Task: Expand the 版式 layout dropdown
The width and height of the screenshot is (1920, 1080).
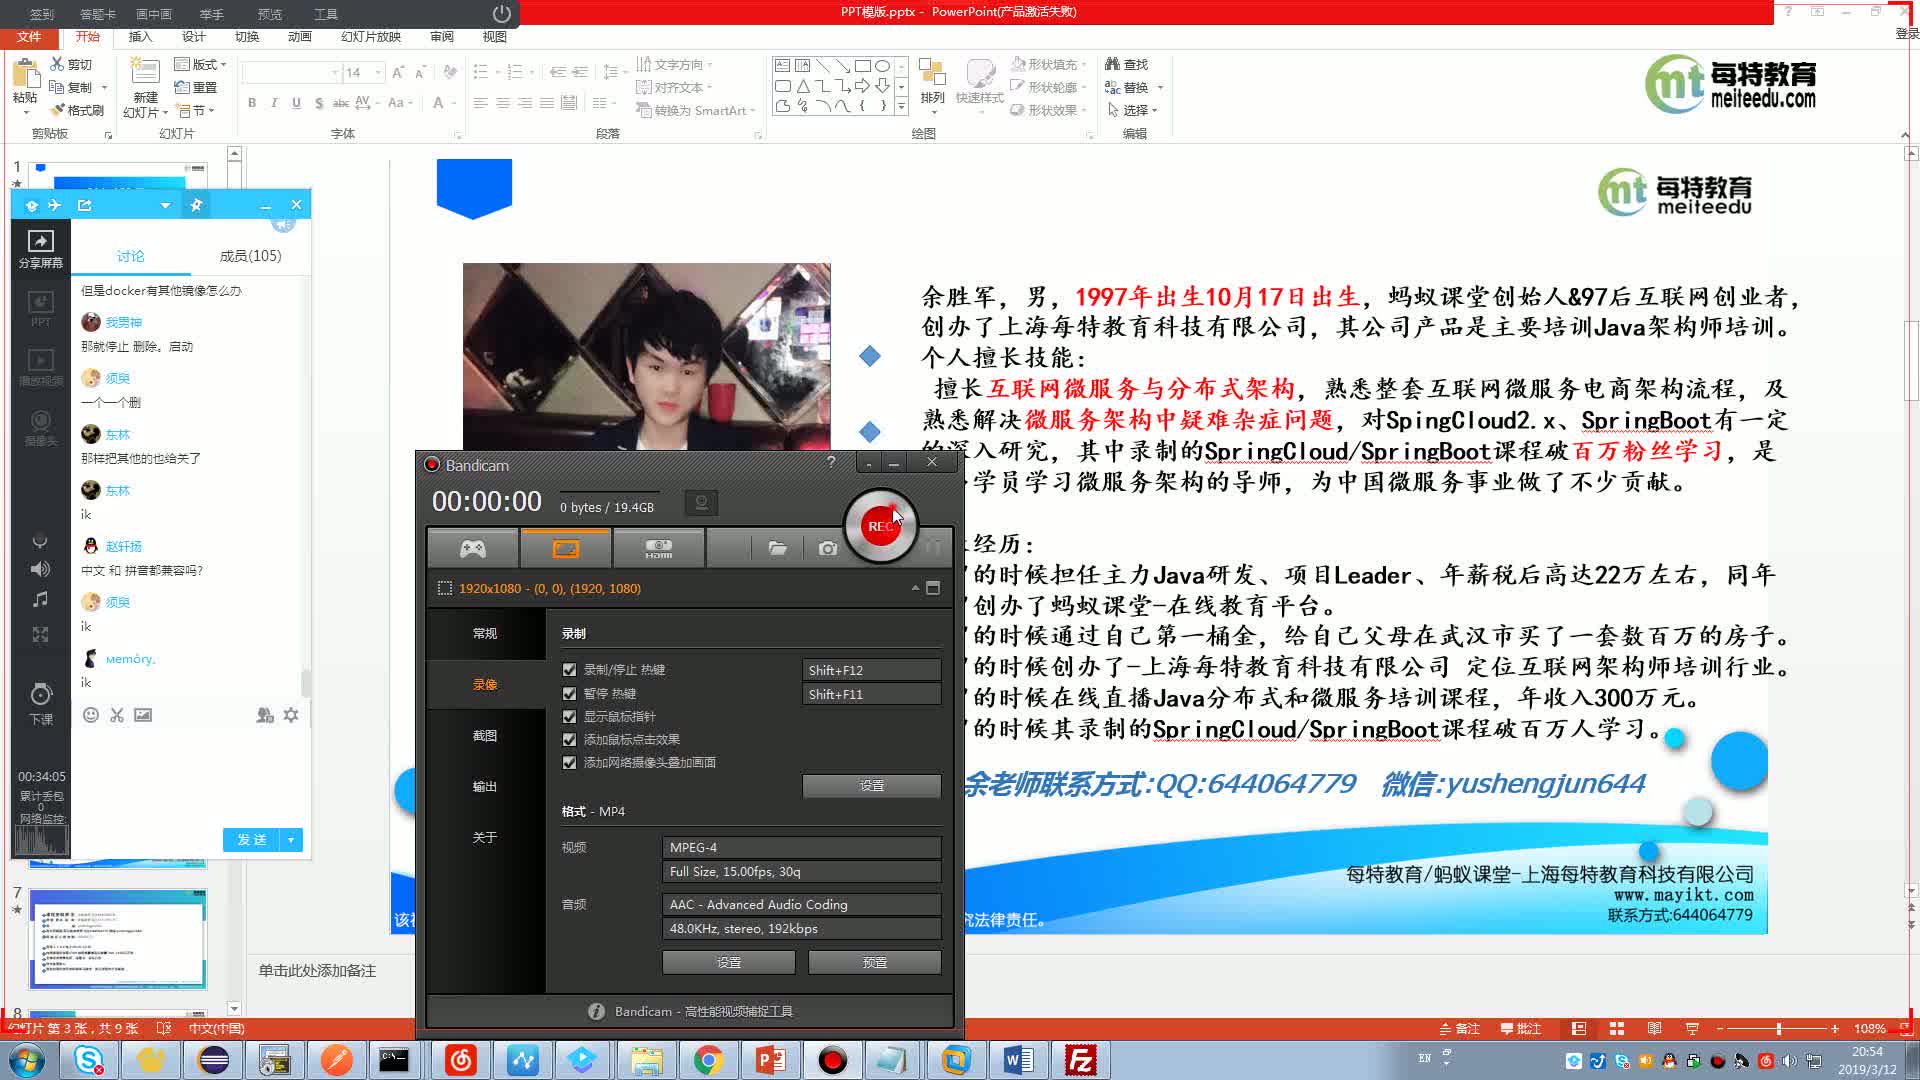Action: point(200,64)
